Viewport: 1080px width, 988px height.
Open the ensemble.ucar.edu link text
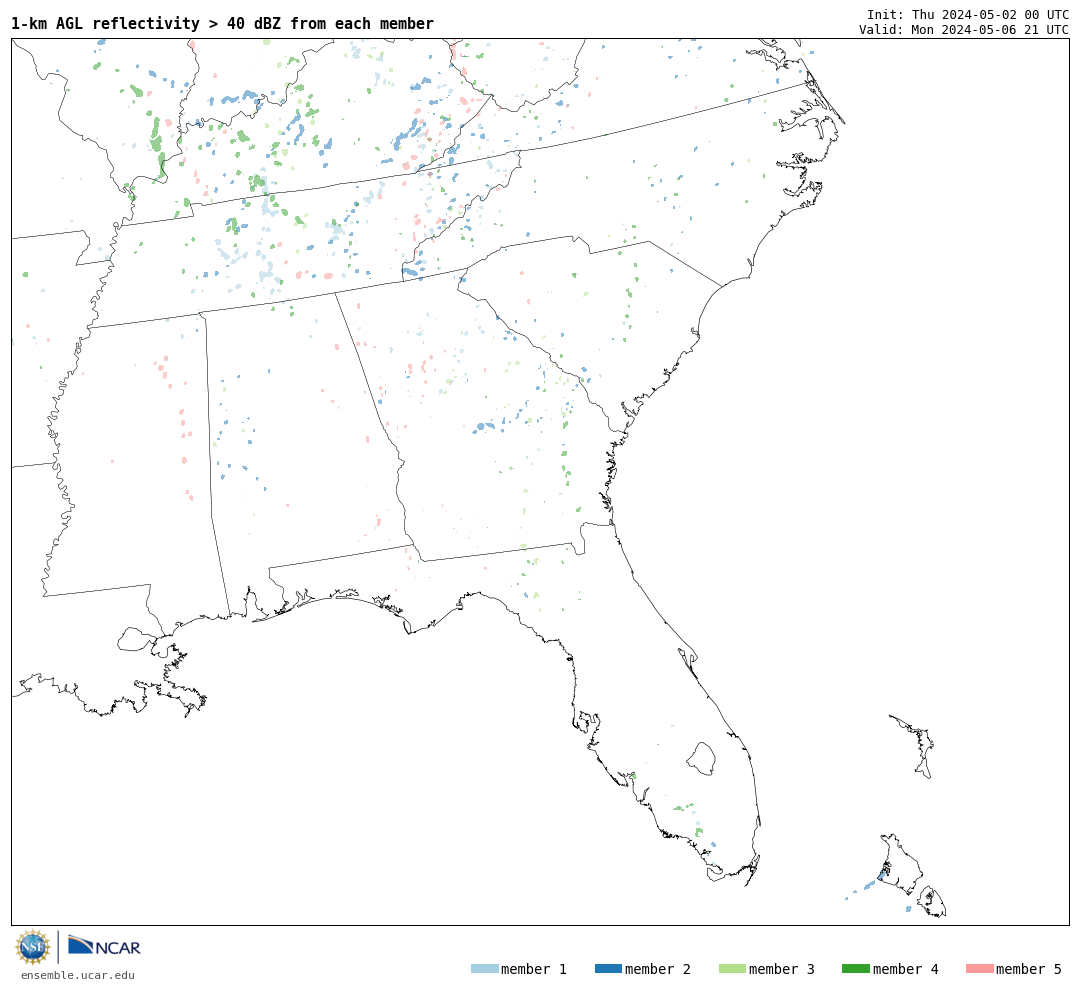click(78, 975)
